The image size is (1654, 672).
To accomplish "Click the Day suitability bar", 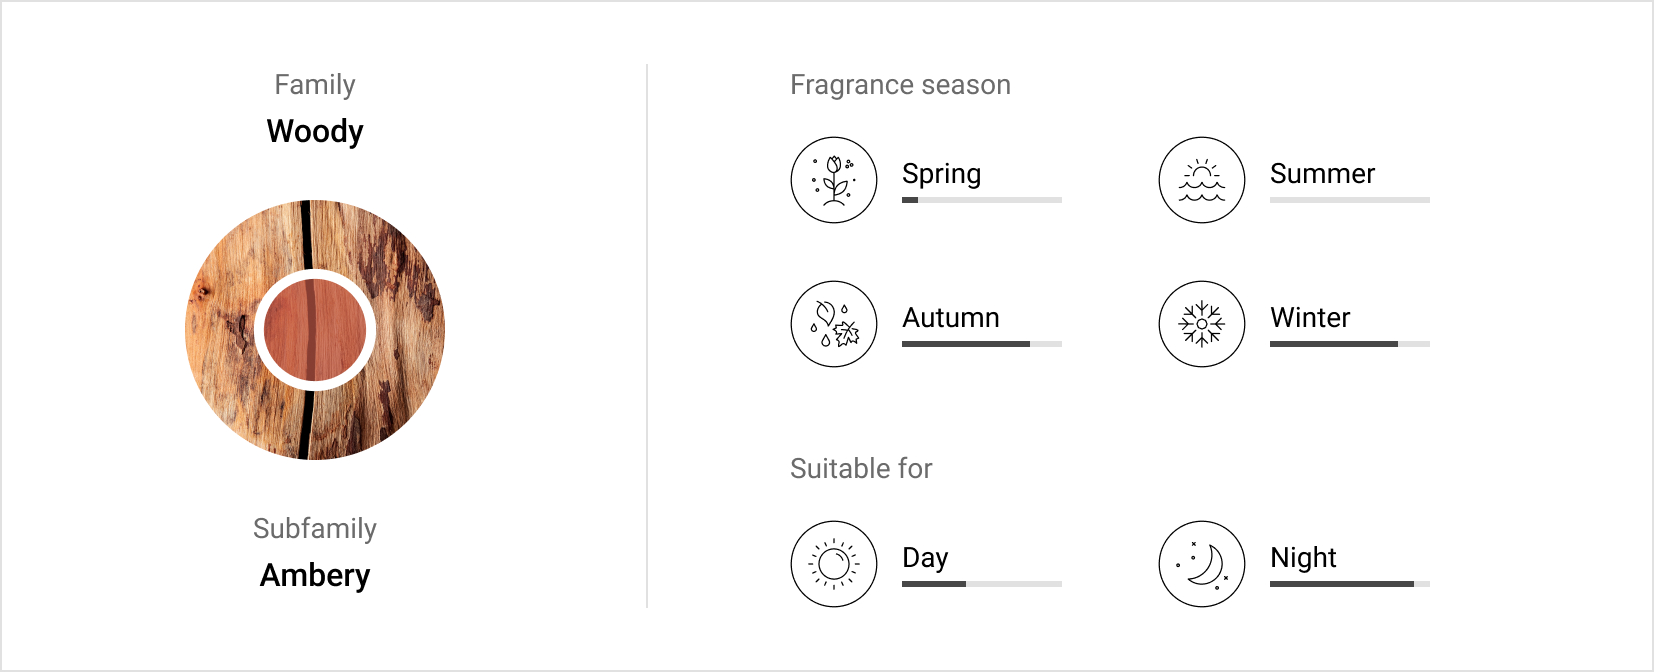I will click(982, 584).
